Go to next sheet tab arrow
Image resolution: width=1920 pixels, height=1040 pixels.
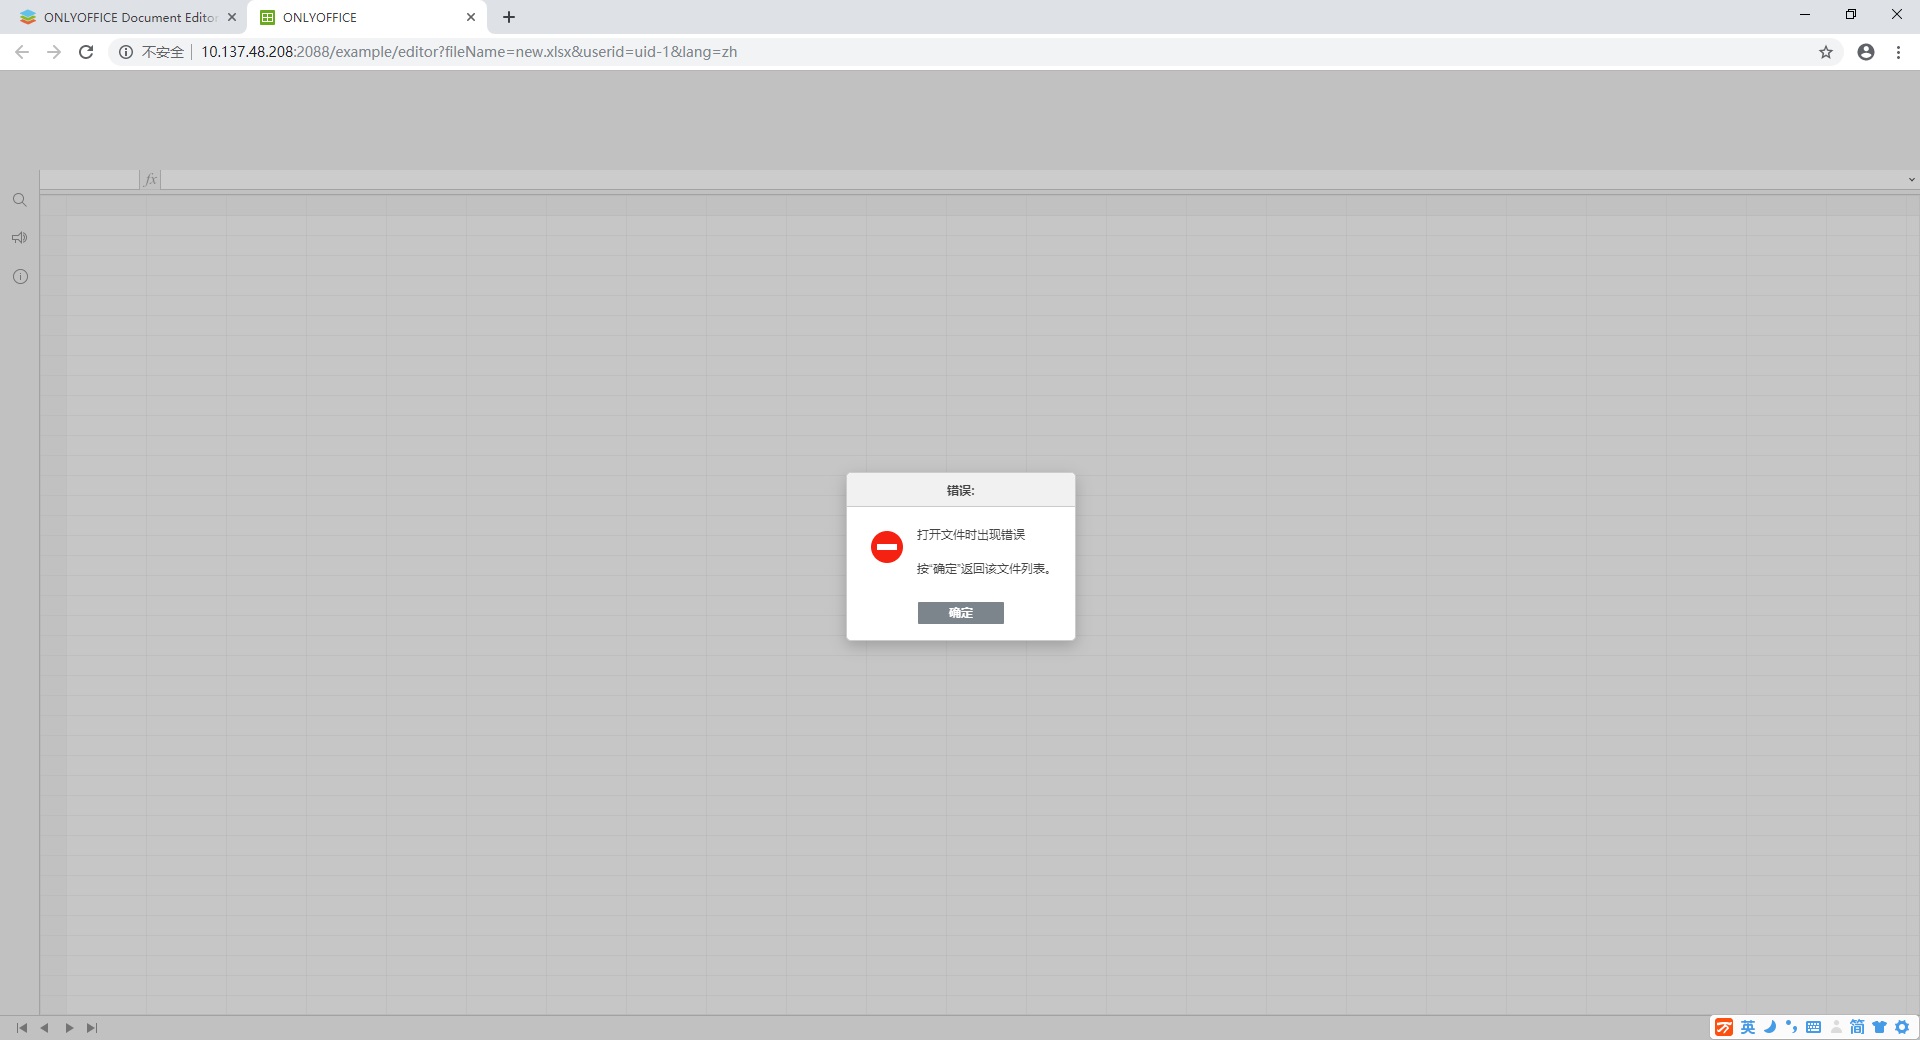point(69,1028)
